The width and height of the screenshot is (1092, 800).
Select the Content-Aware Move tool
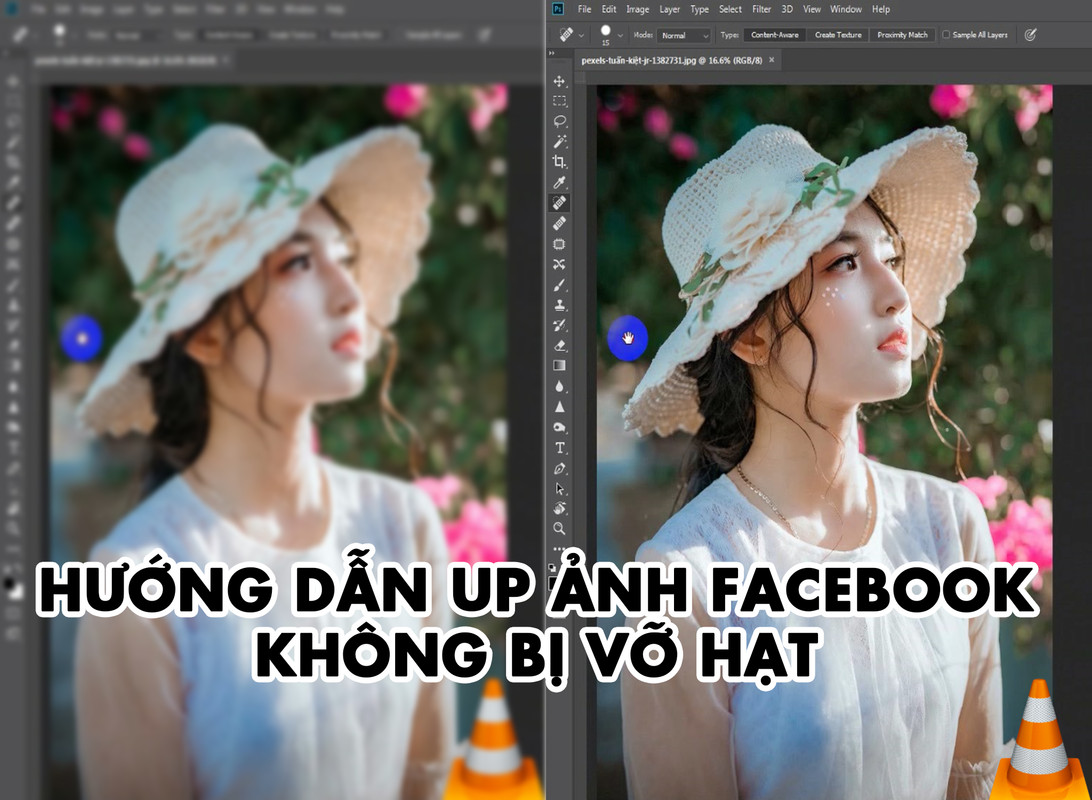point(559,264)
